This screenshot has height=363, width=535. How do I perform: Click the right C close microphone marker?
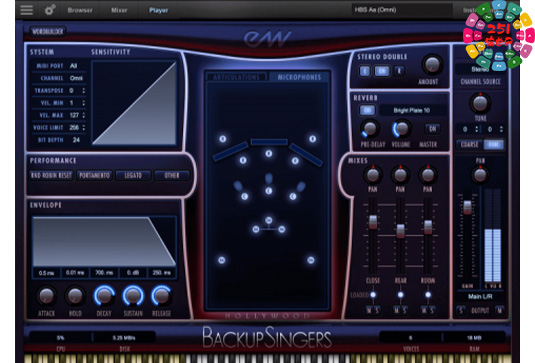tap(293, 196)
